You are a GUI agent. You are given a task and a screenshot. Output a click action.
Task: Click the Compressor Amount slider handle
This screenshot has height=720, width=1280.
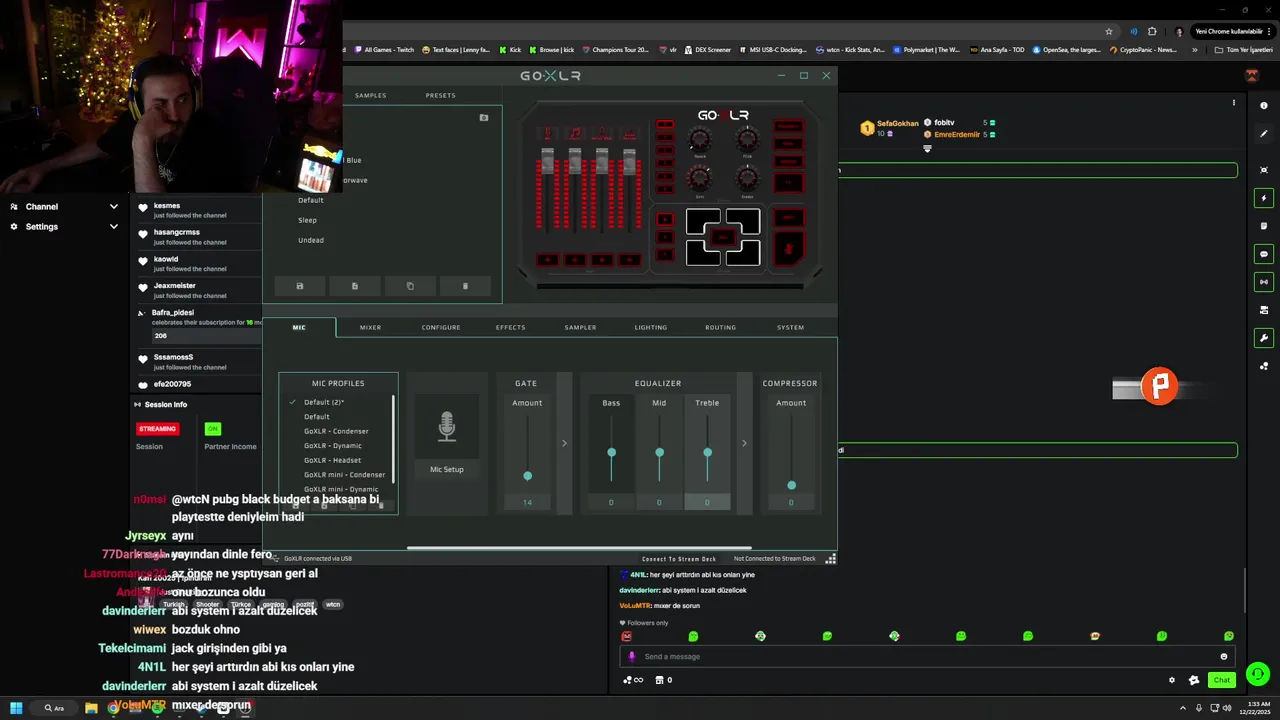791,485
